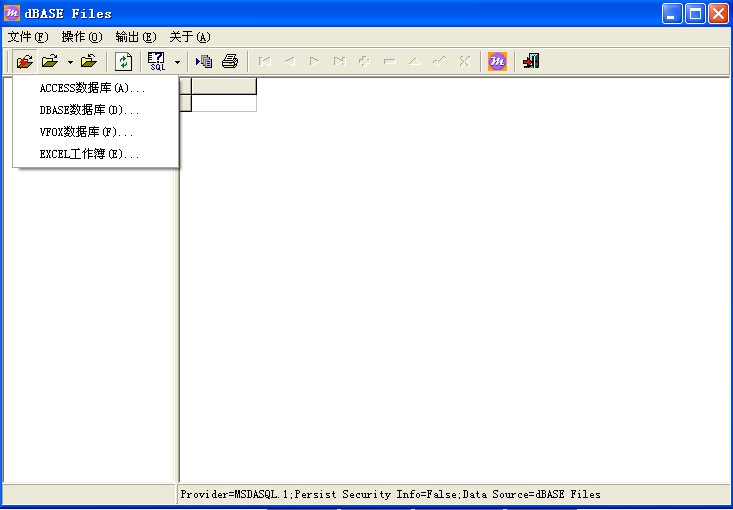
Task: Click the edit record triangle icon
Action: 414,61
